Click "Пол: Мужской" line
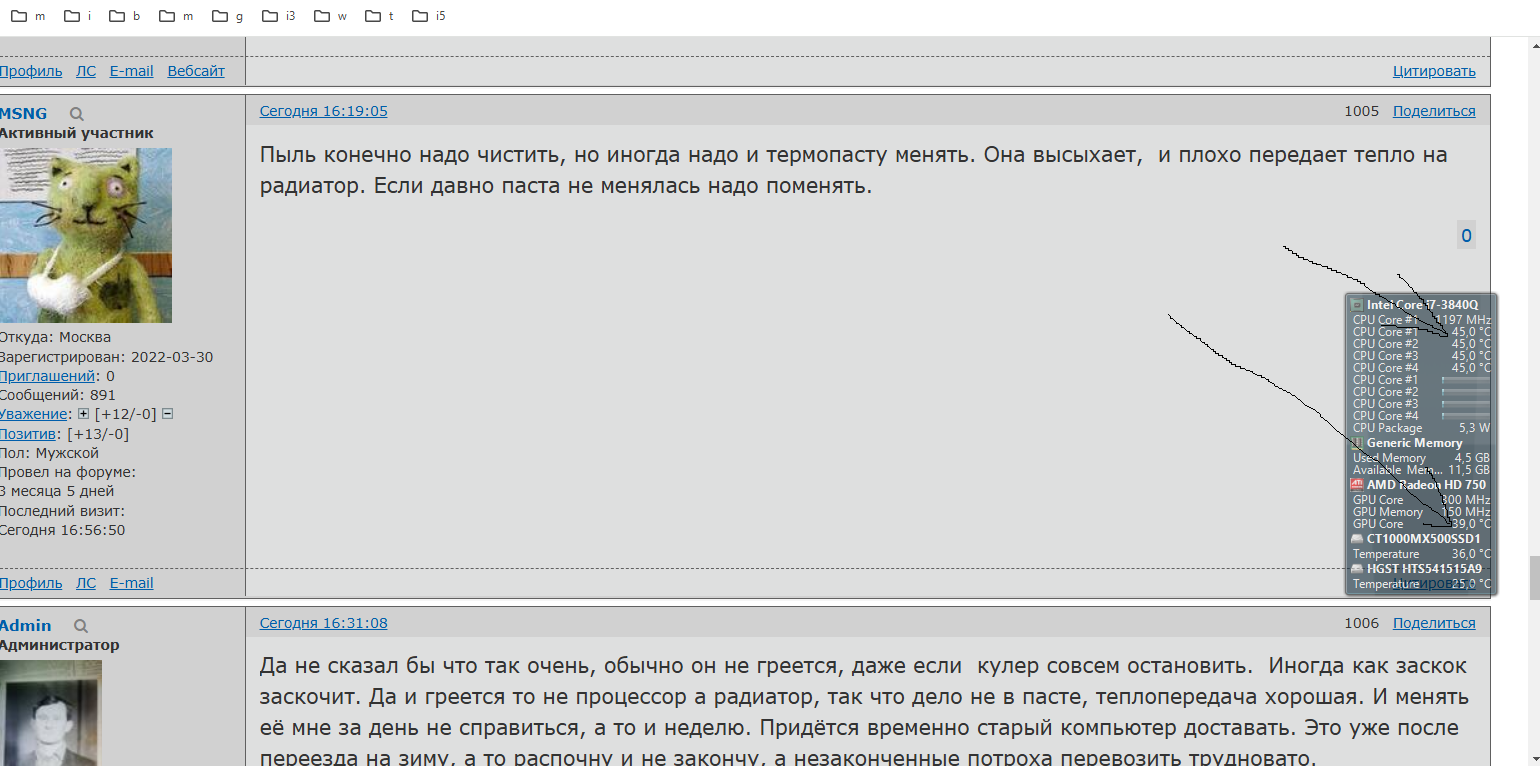Viewport: 1540px width, 766px height. click(x=49, y=453)
